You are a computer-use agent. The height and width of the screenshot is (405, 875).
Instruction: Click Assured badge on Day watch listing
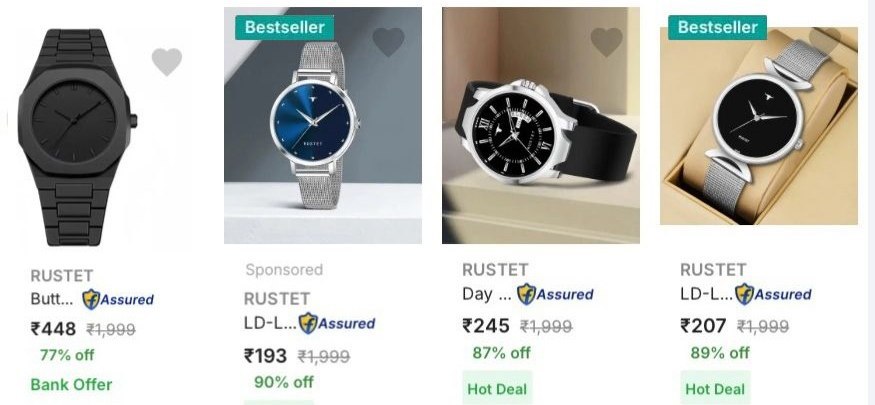click(555, 294)
